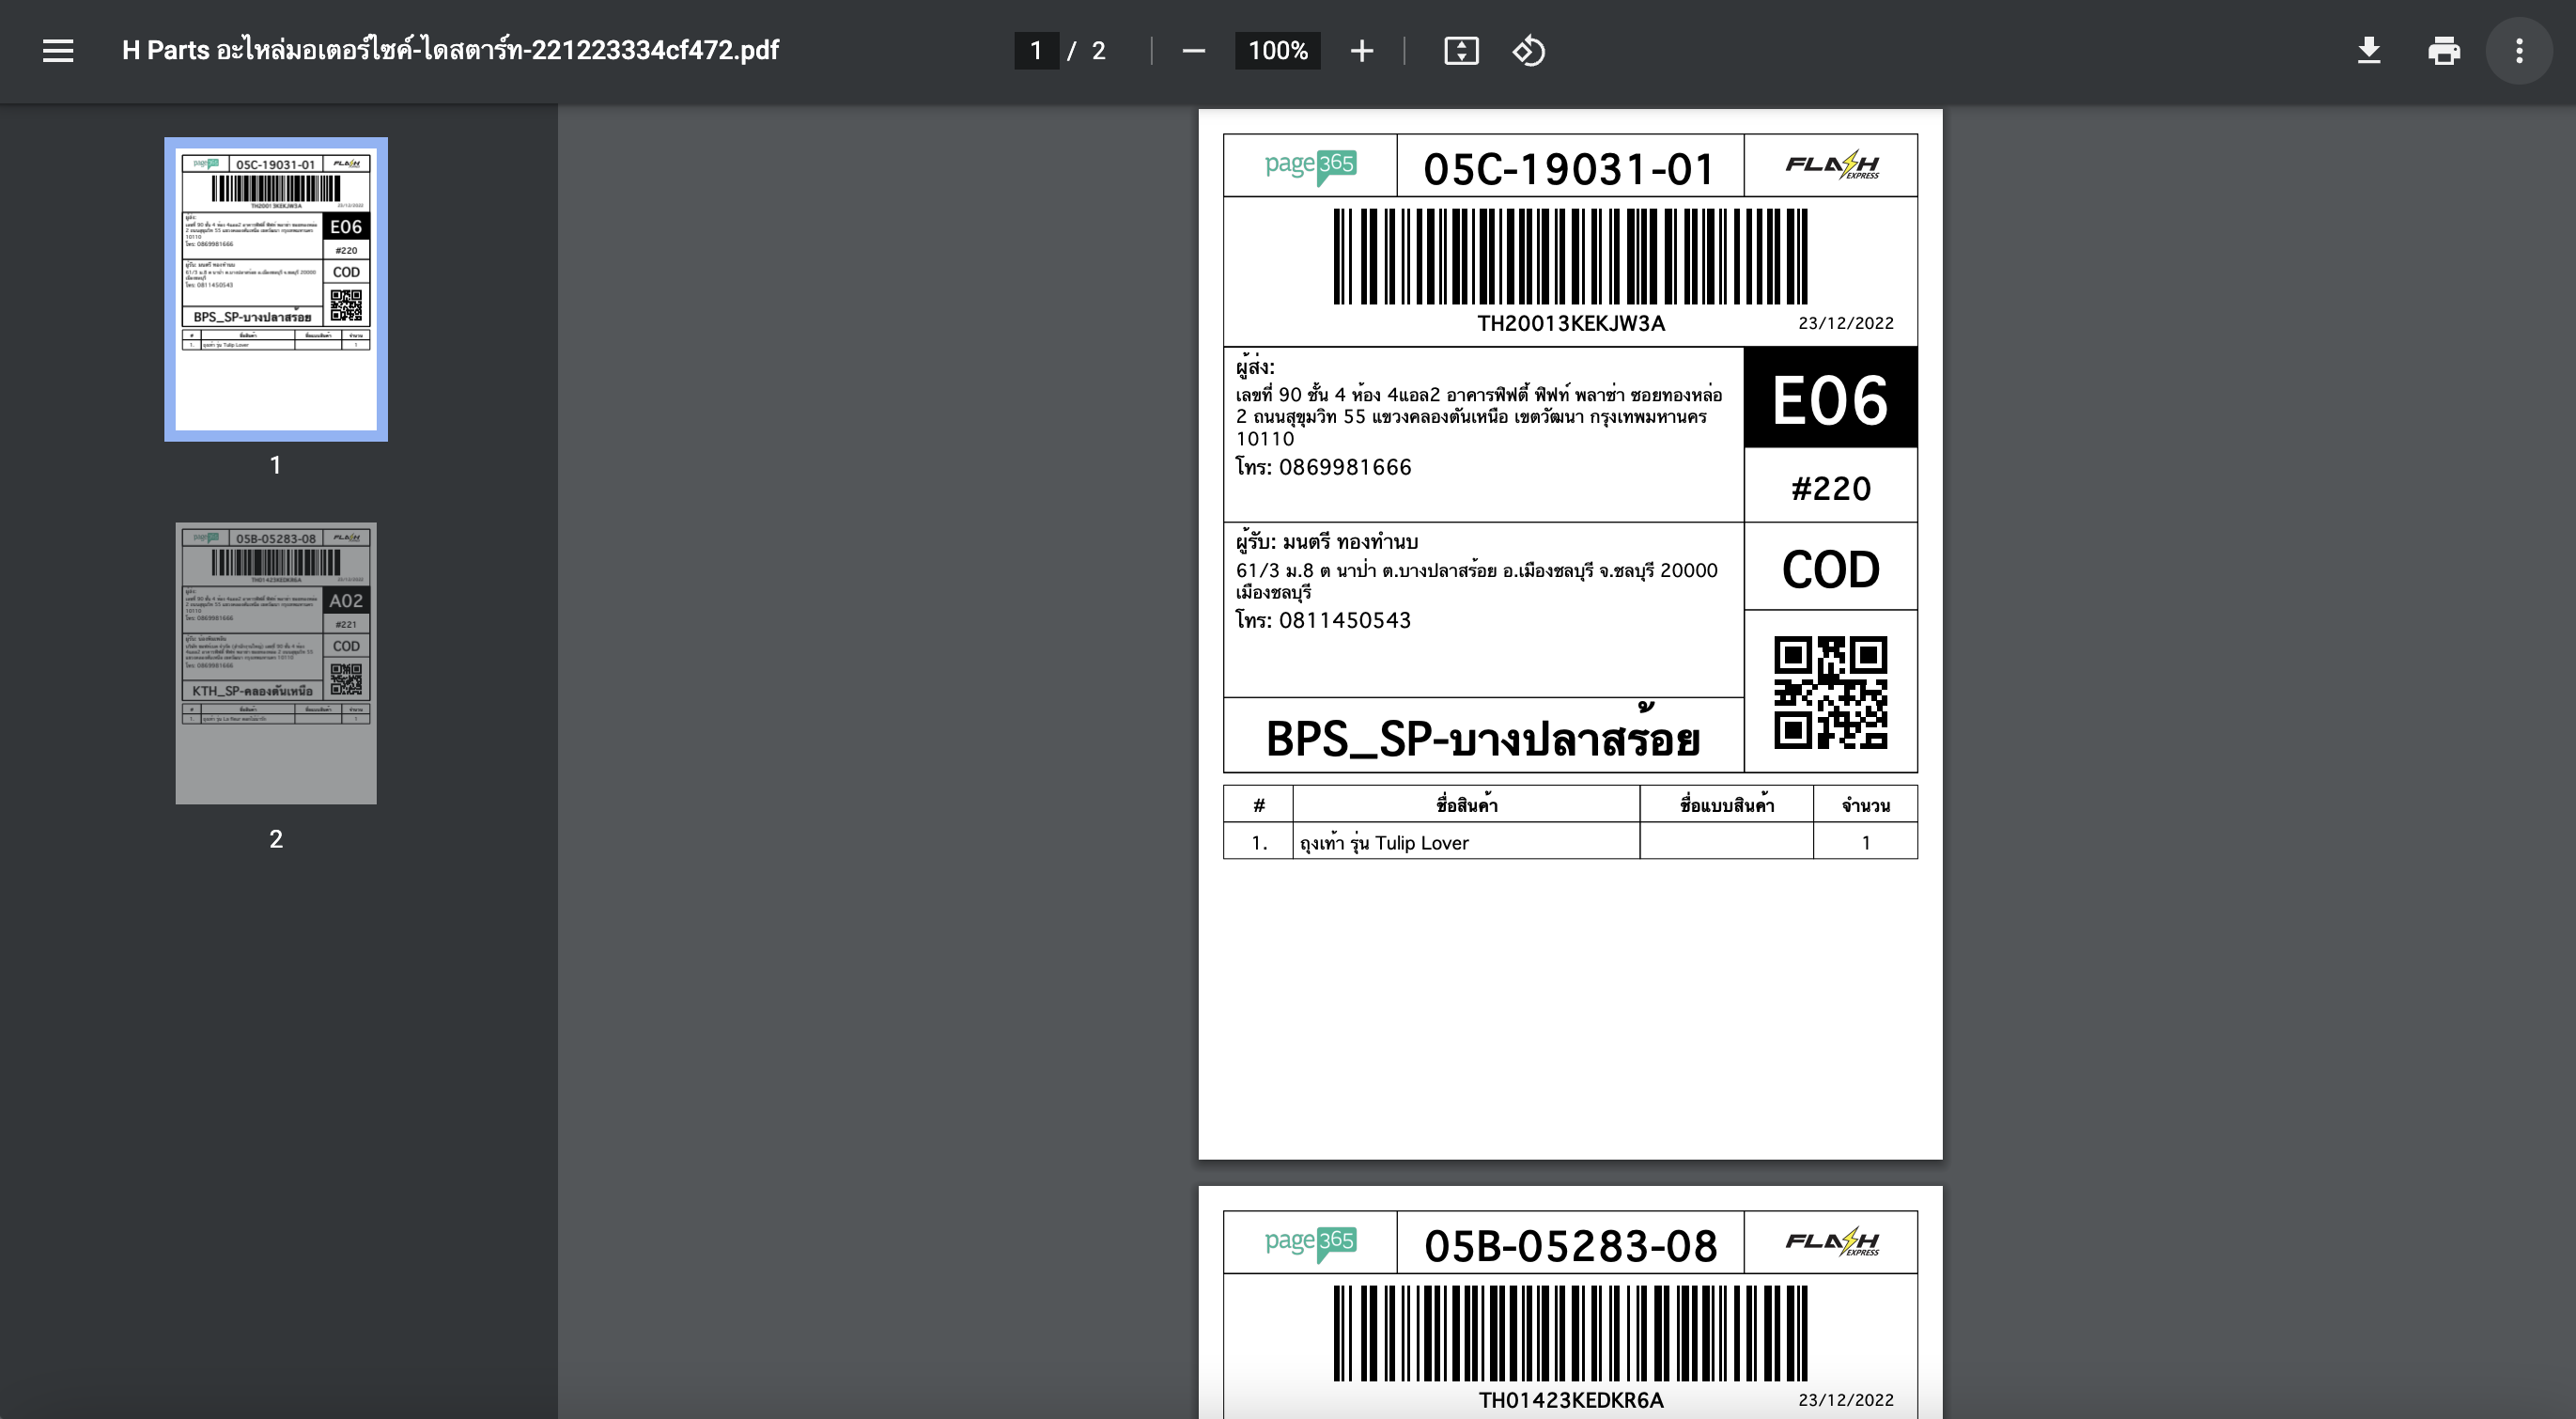This screenshot has height=1419, width=2576.
Task: Select page 2 thumbnail
Action: coord(276,663)
